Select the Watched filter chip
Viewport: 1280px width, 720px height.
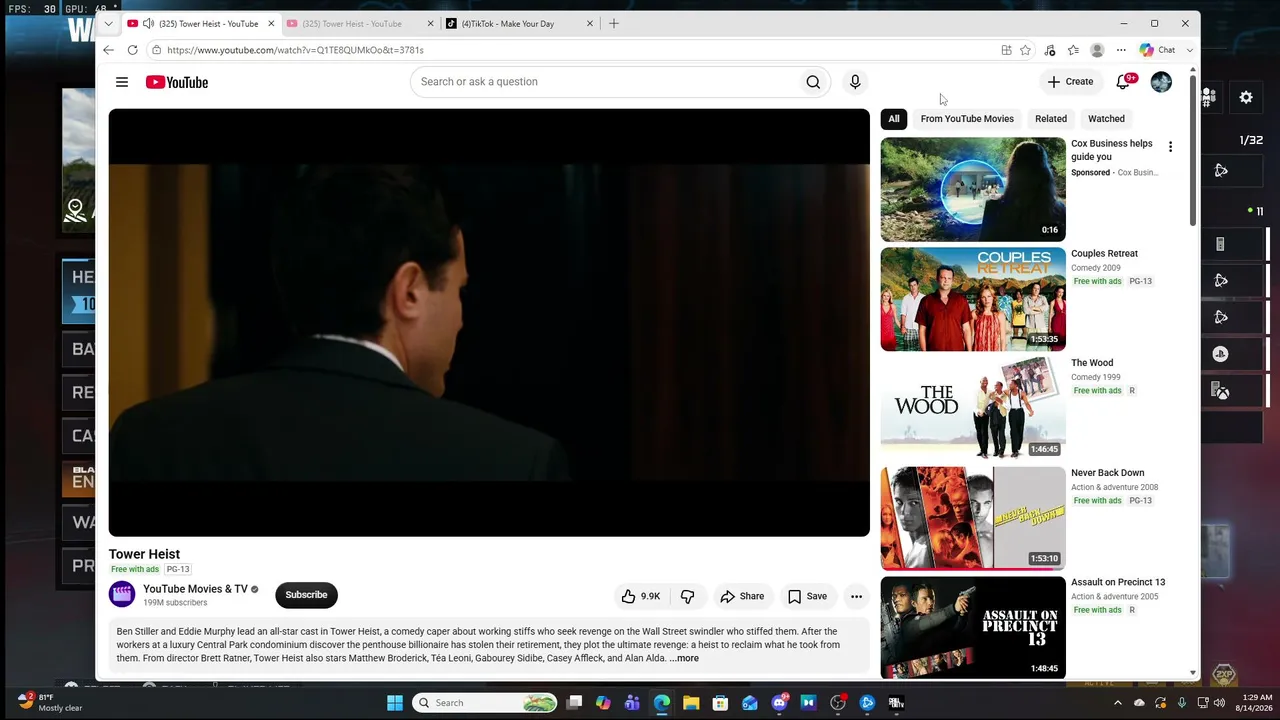(1106, 119)
